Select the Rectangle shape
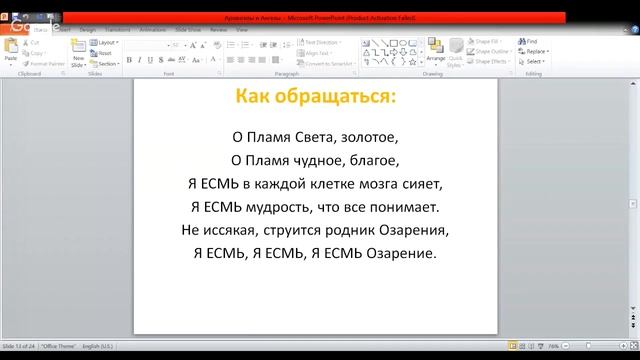The image size is (640, 360). (x=393, y=43)
